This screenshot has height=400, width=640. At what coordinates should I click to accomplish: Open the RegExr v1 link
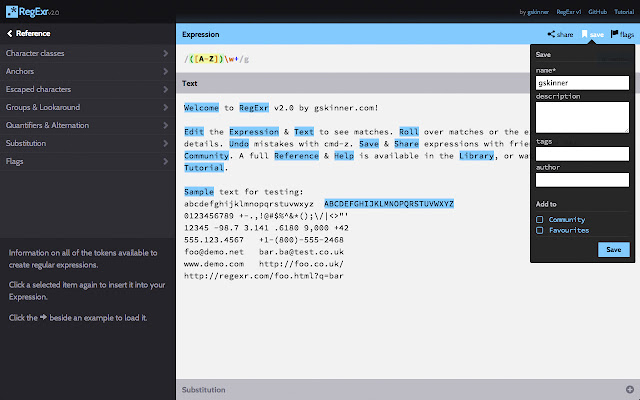[x=569, y=12]
